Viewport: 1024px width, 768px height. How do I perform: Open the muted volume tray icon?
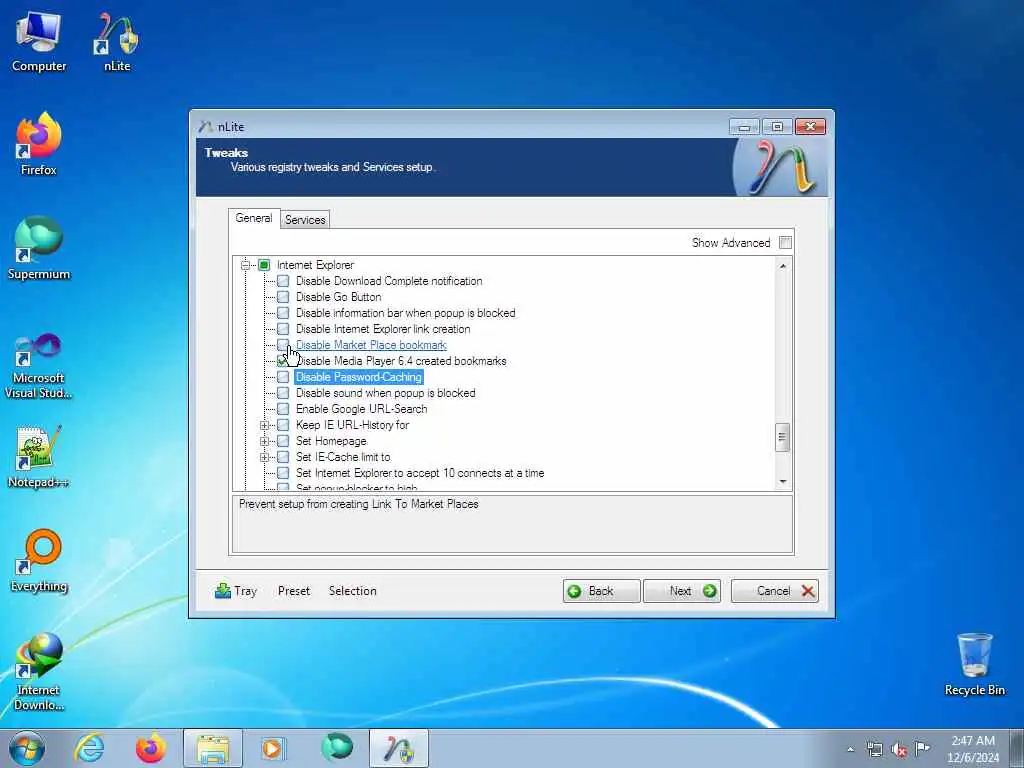pyautogui.click(x=899, y=749)
